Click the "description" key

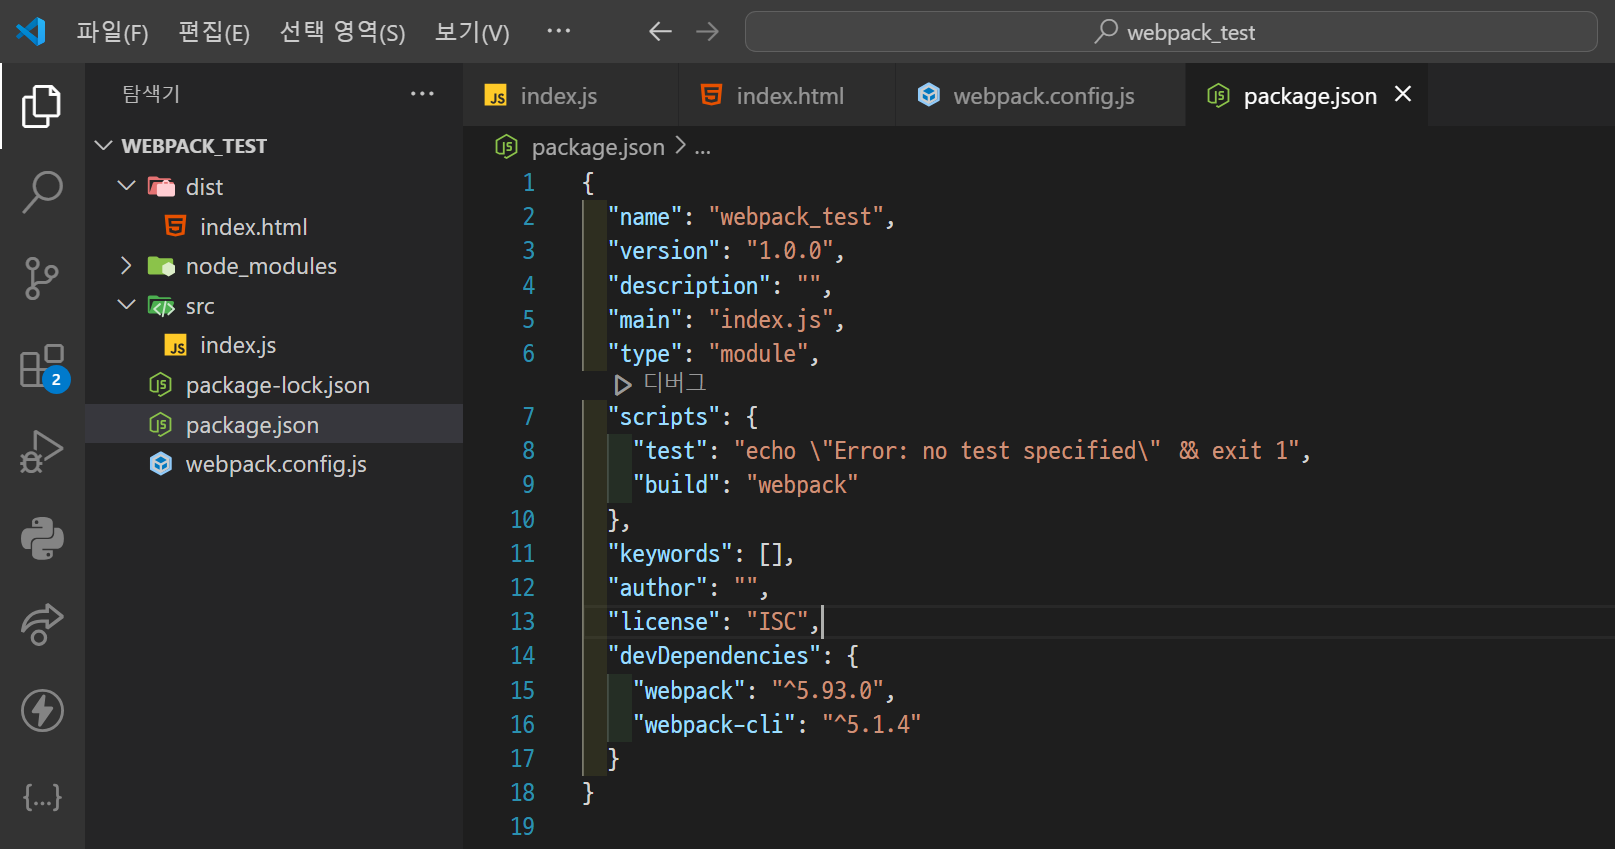(689, 286)
